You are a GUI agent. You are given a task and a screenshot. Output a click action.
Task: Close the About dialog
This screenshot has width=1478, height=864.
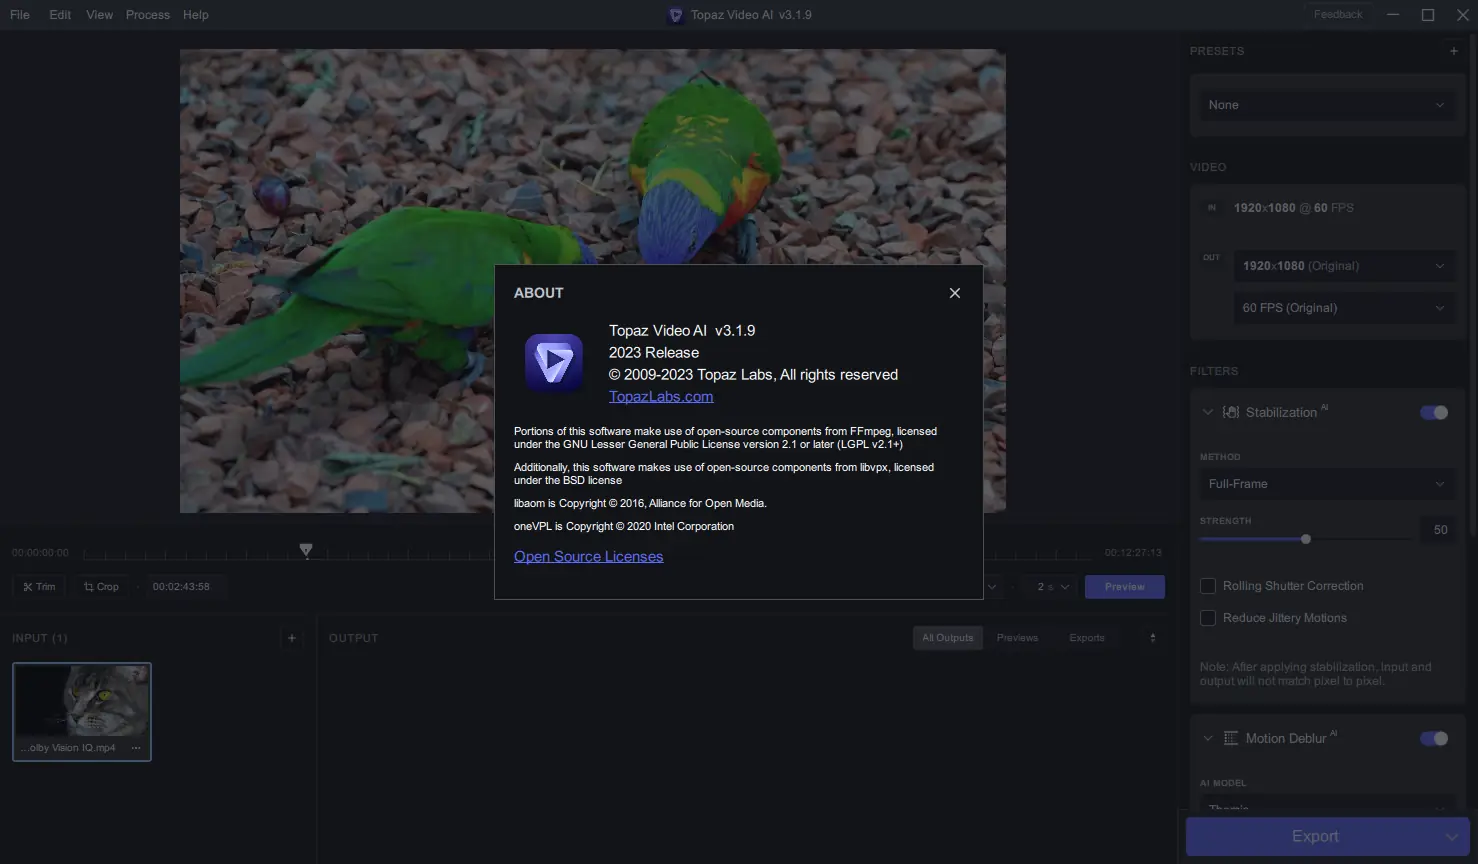[955, 293]
